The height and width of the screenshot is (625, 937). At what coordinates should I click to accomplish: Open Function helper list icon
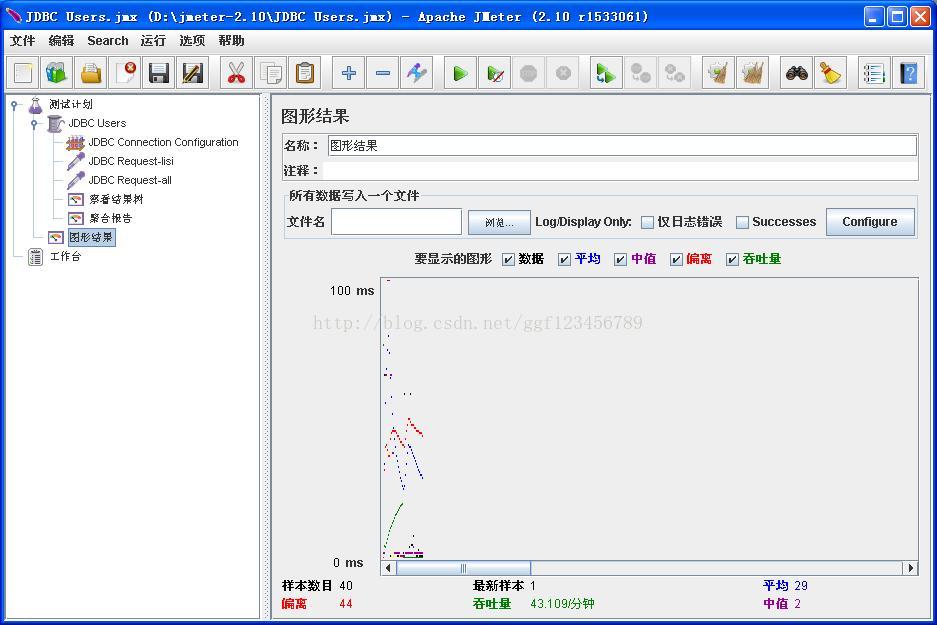(x=874, y=73)
